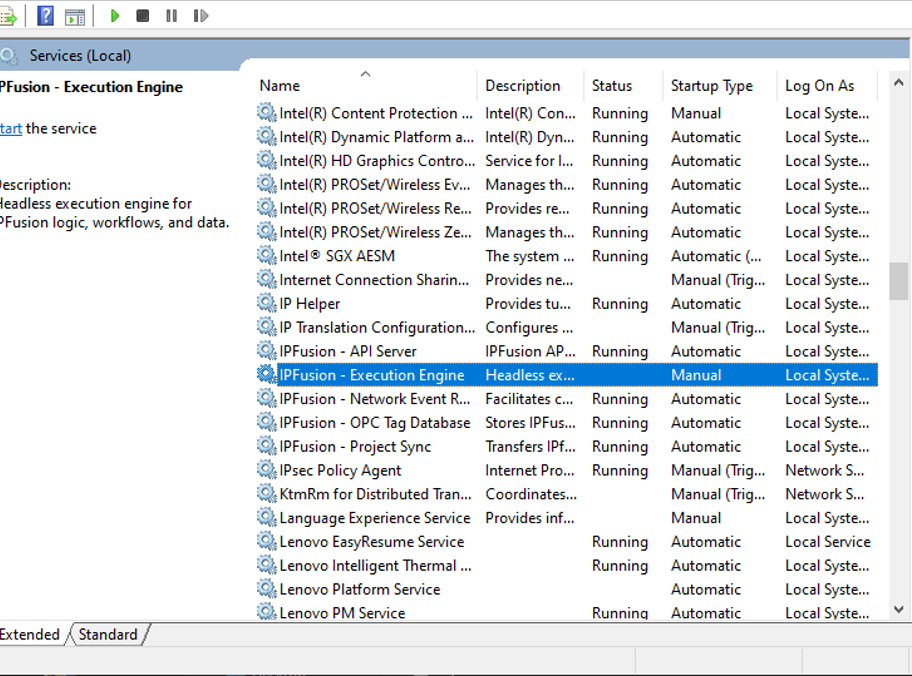Screen dimensions: 912x676
Task: Select the IPFusion - API Server service
Action: [x=347, y=351]
